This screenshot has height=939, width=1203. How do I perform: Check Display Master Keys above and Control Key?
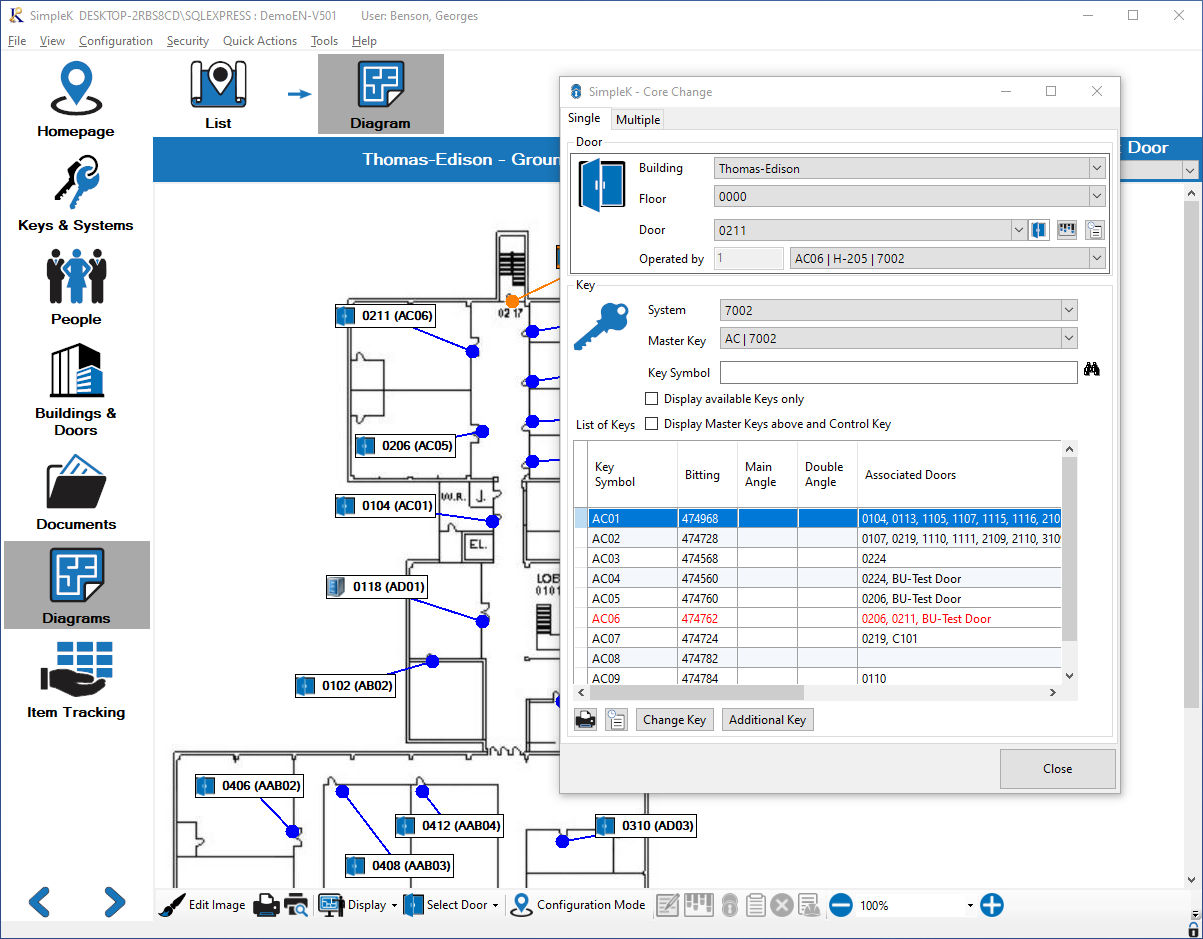pyautogui.click(x=652, y=423)
